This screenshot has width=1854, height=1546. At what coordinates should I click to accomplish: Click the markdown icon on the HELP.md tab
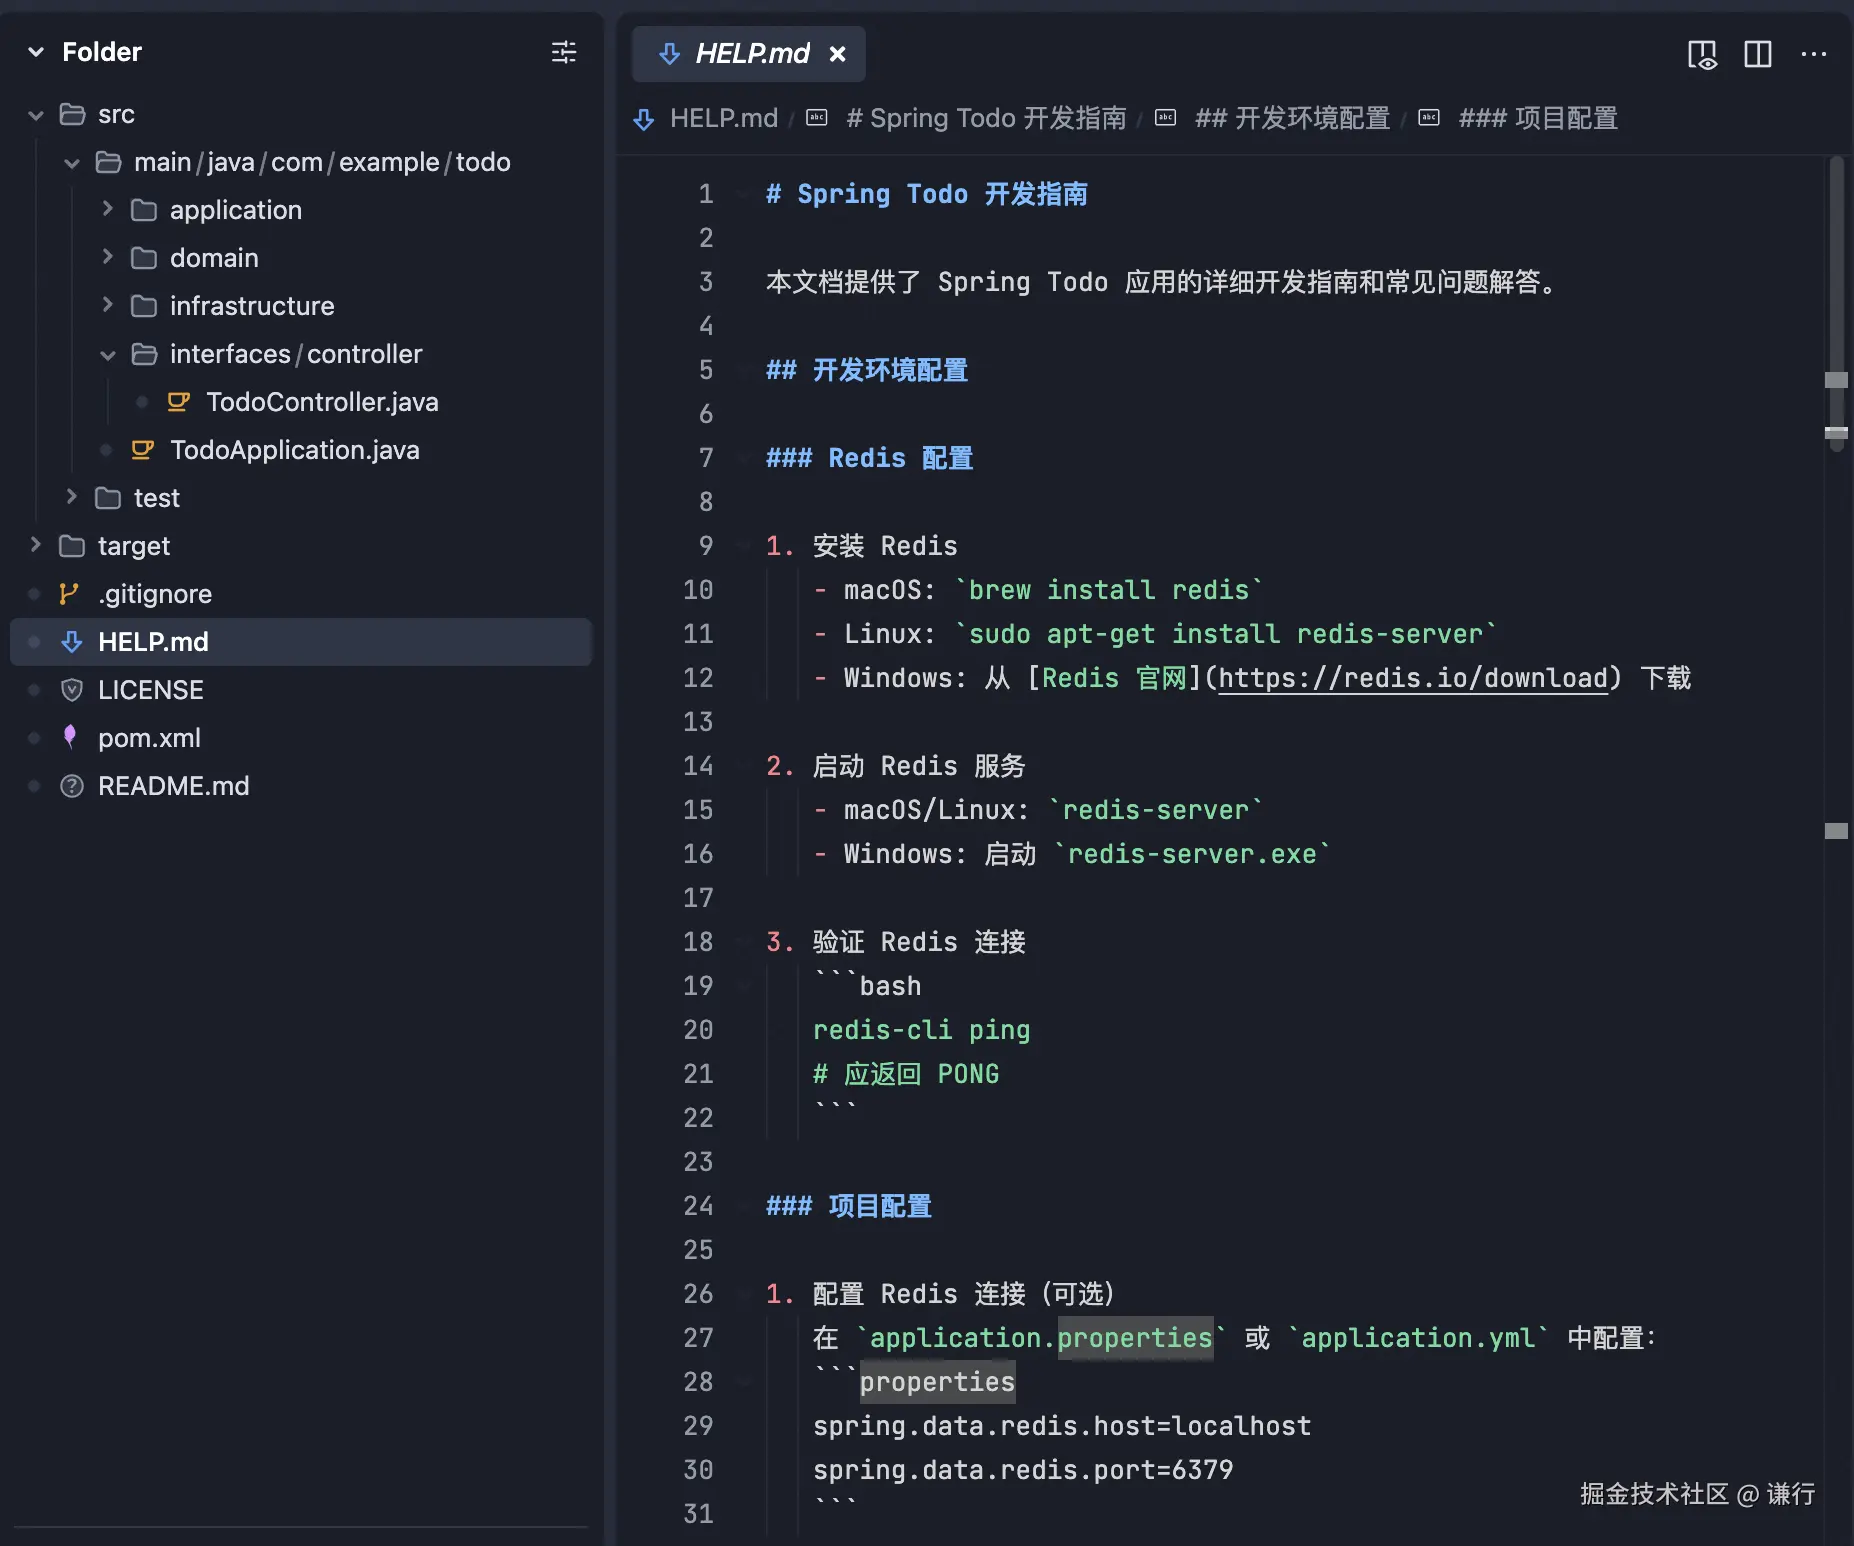[670, 54]
